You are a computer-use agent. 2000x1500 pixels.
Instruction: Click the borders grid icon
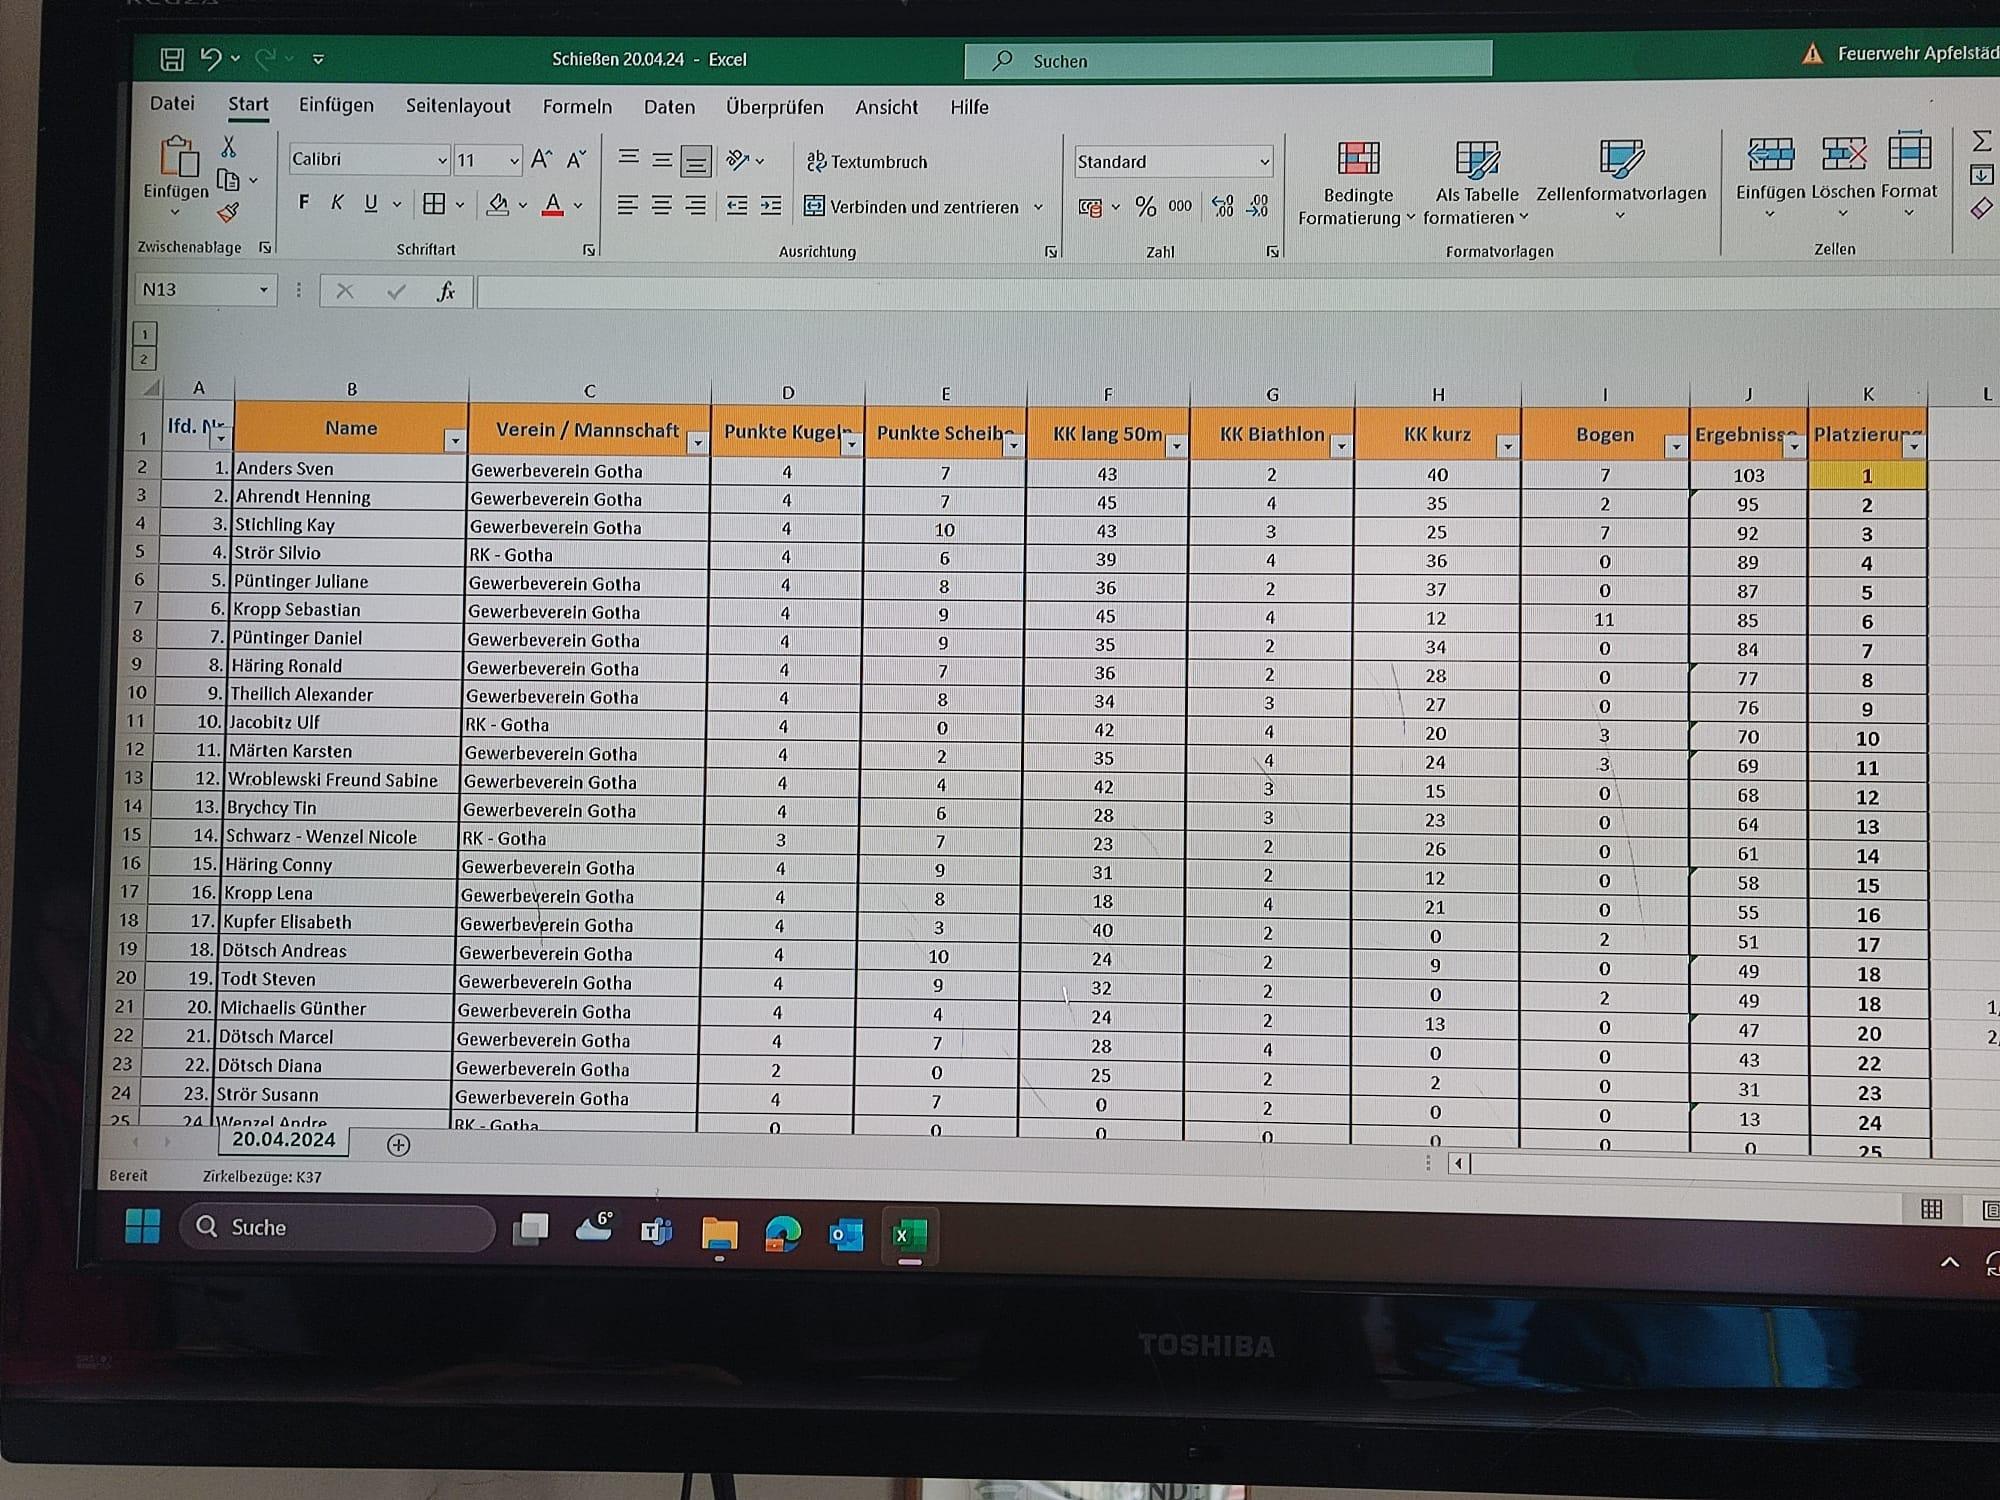pyautogui.click(x=434, y=204)
